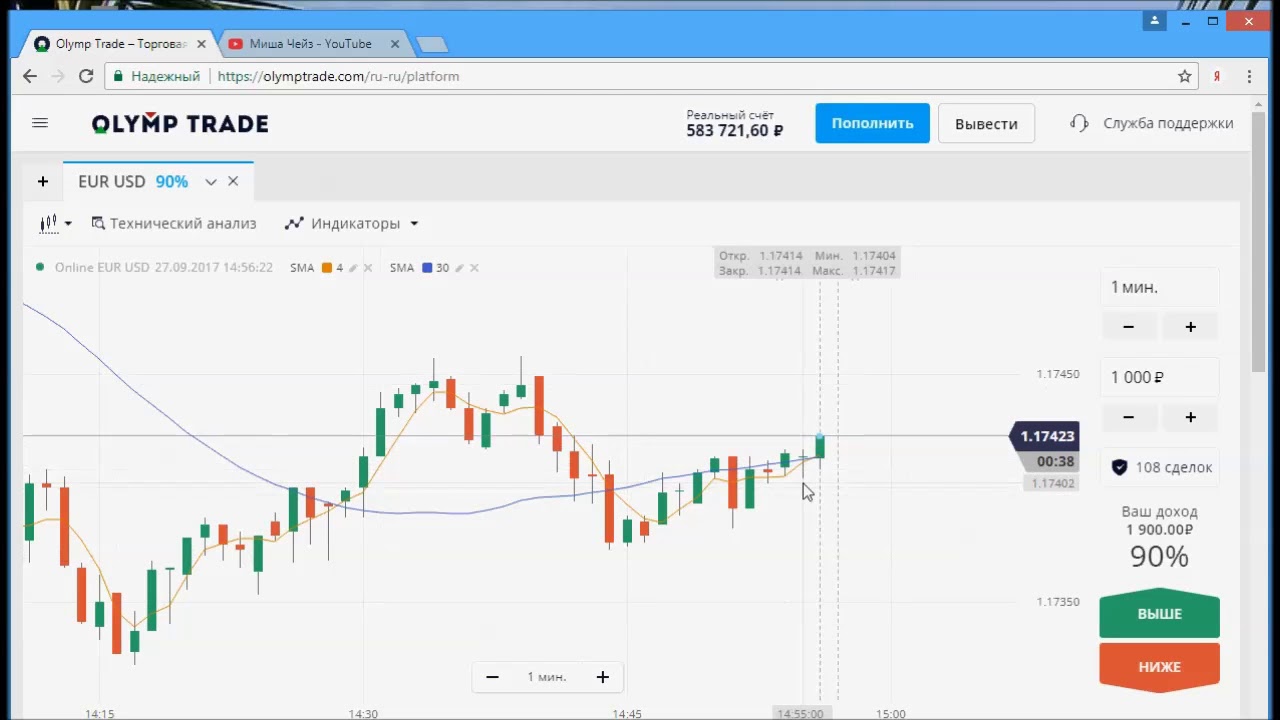The width and height of the screenshot is (1280, 720).
Task: Bookmark this page with star
Action: click(x=1185, y=76)
